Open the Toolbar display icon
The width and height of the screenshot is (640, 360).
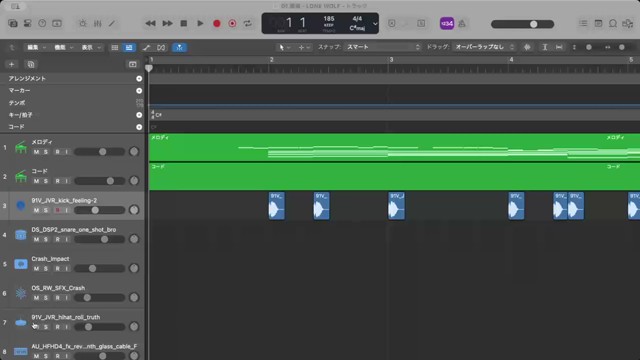57,24
